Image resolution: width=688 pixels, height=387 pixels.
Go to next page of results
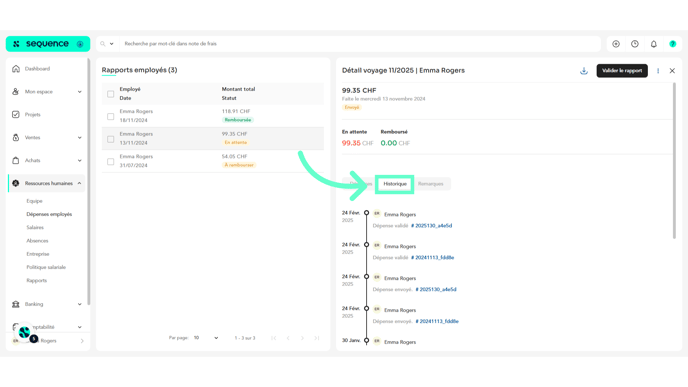(x=302, y=338)
